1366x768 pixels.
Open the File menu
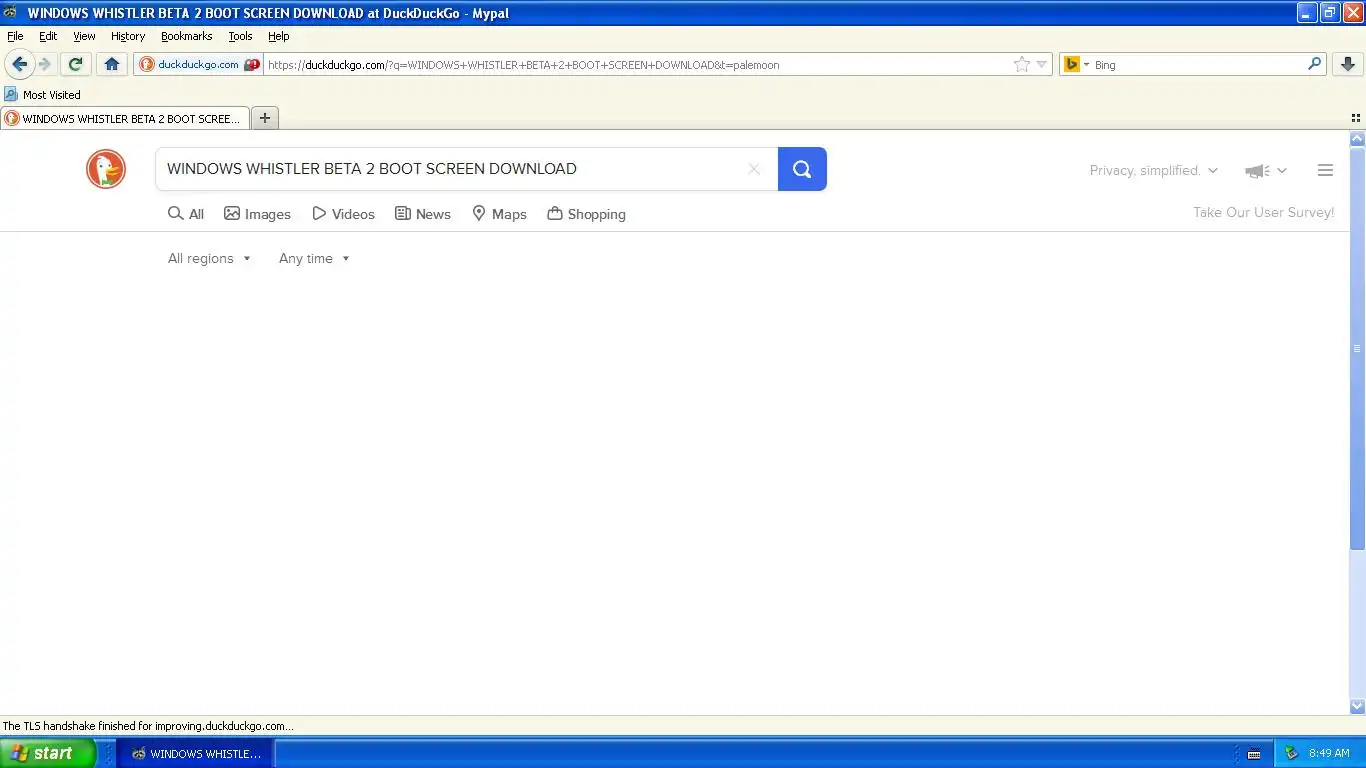pyautogui.click(x=15, y=36)
